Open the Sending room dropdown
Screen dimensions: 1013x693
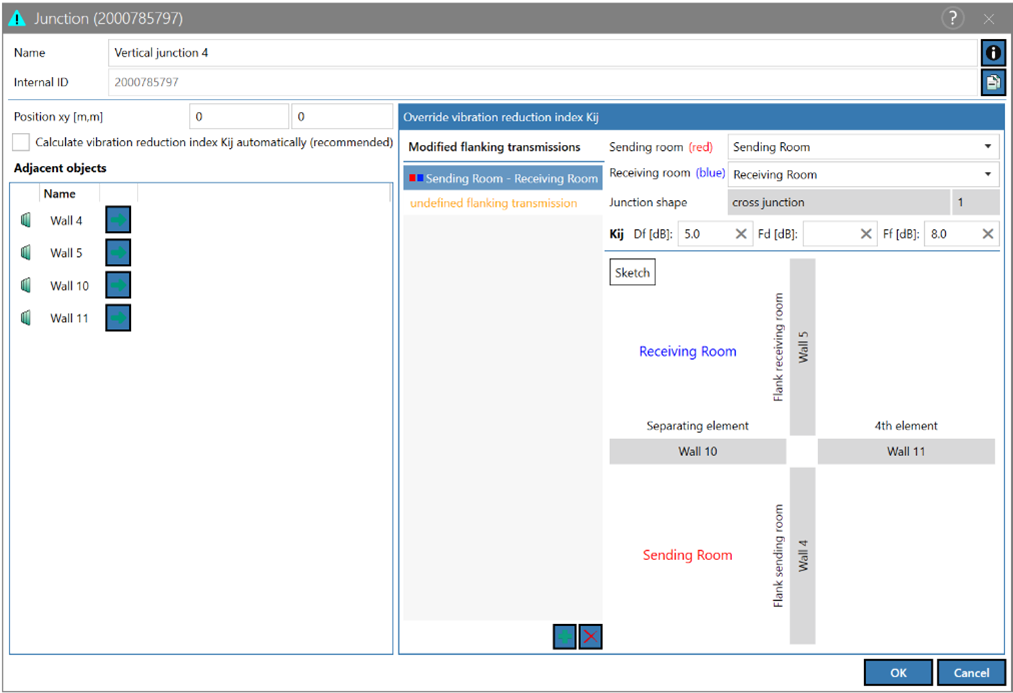[x=863, y=147]
